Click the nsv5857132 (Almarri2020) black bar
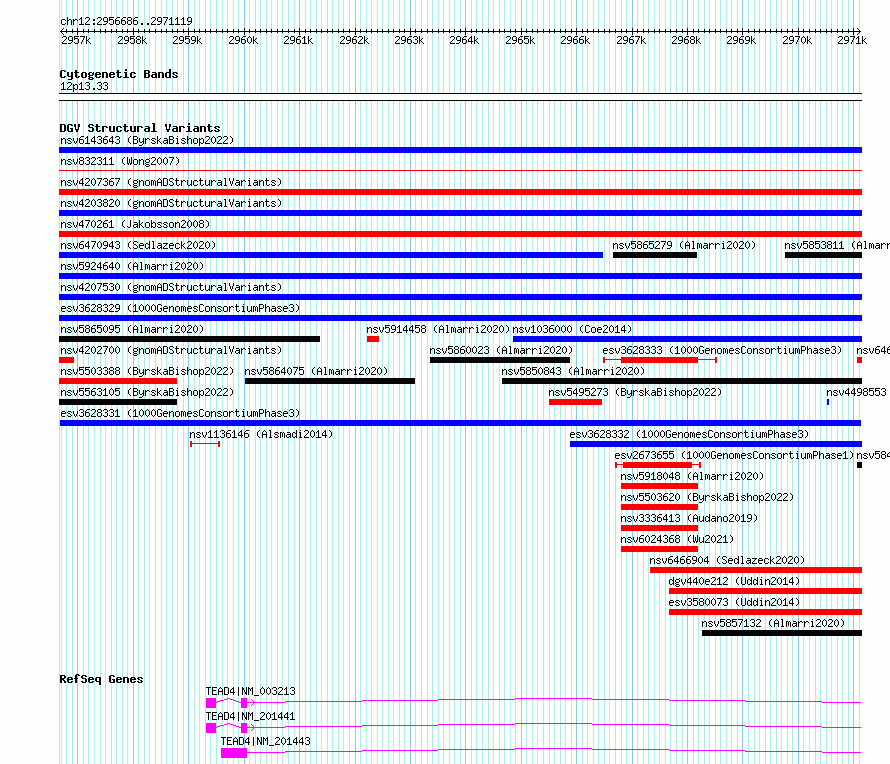The width and height of the screenshot is (890, 764). pyautogui.click(x=782, y=633)
